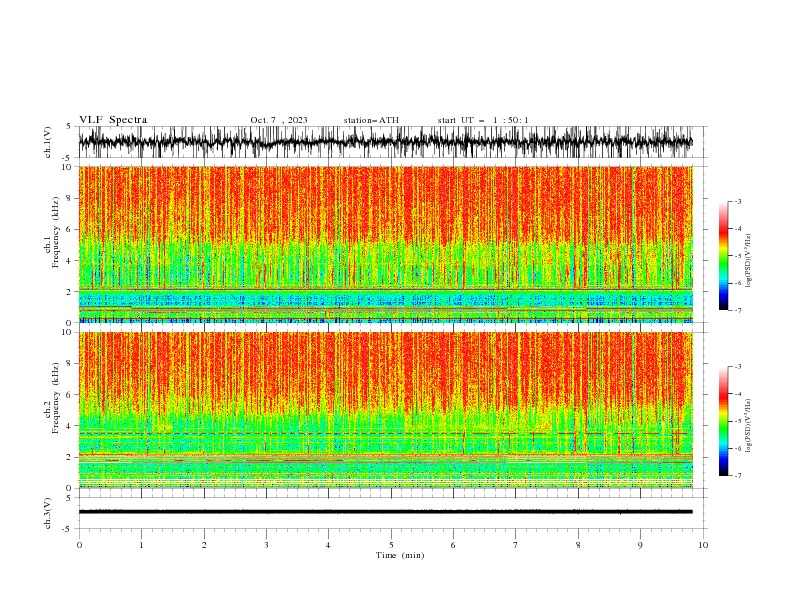Select the date text "Oct. 7 , 2023"
This screenshot has height=612, width=792.
tap(279, 120)
